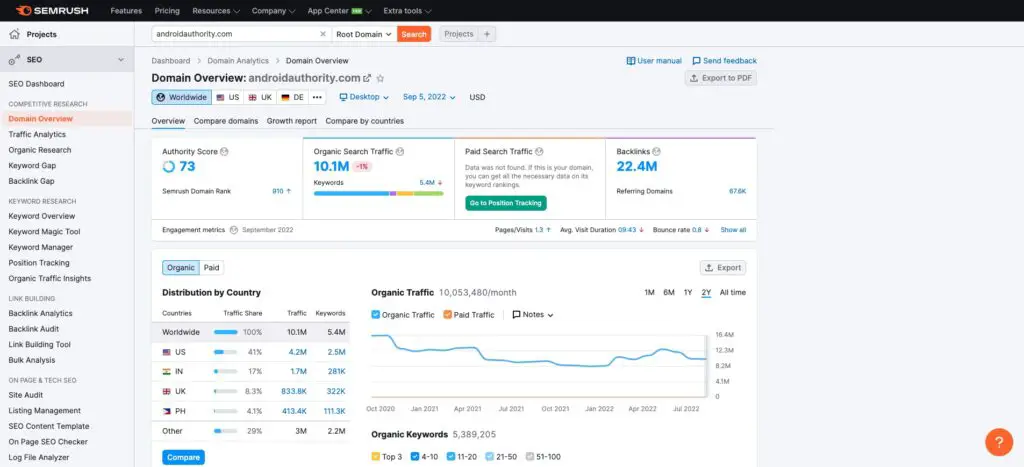Open Compare by countries tab

(364, 121)
